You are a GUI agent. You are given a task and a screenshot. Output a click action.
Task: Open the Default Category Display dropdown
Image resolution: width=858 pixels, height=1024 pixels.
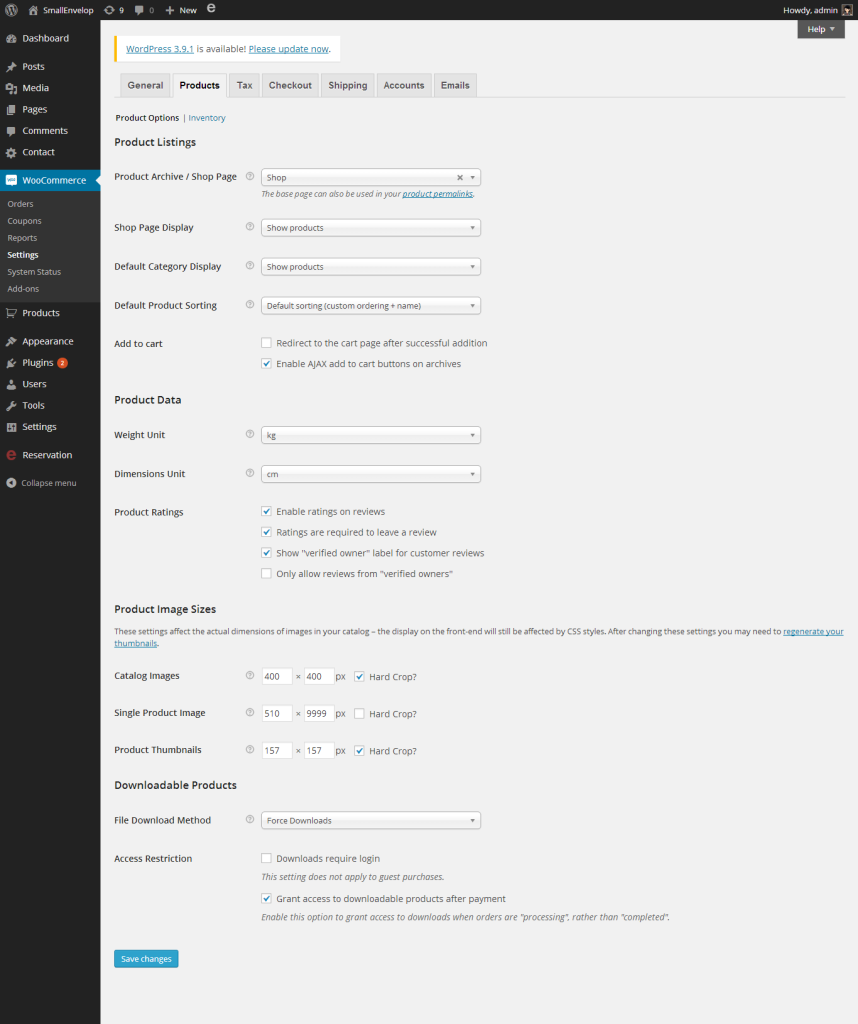click(371, 267)
